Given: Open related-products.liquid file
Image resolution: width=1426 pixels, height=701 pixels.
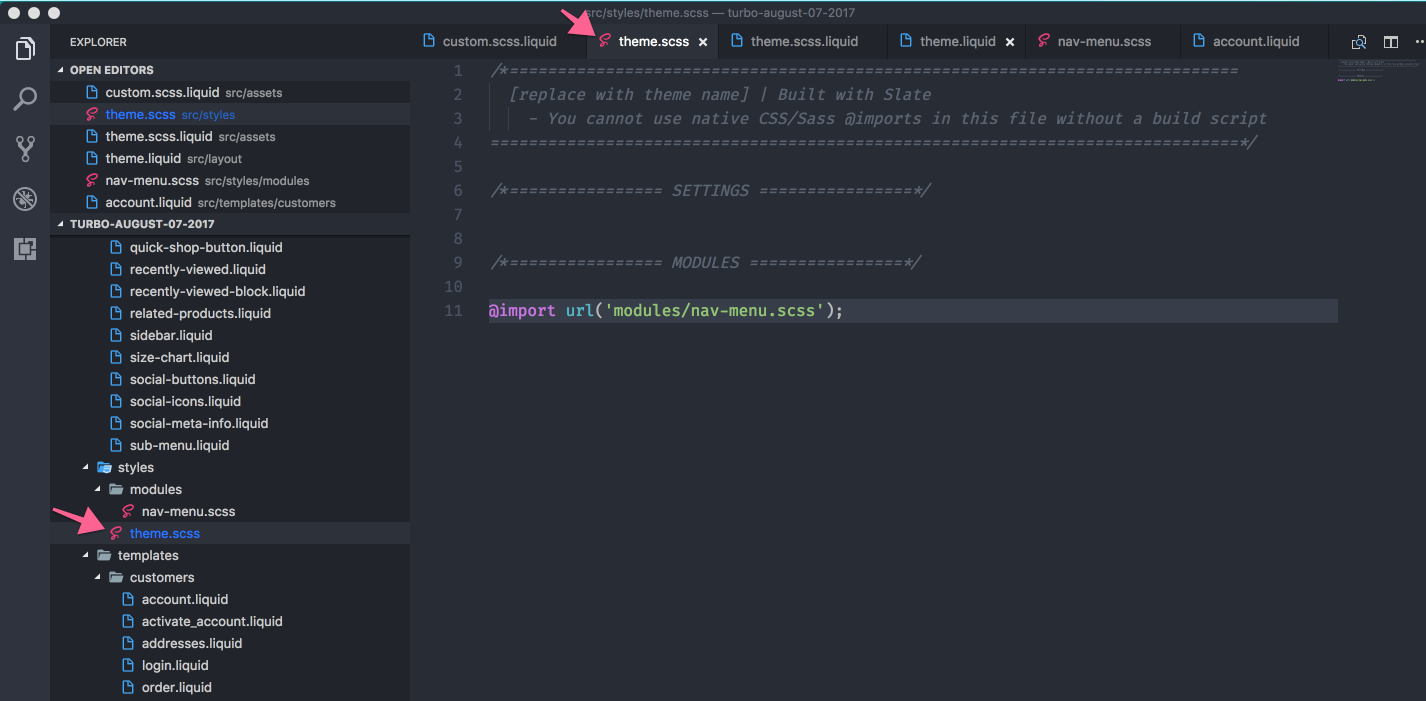Looking at the screenshot, I should [x=230, y=313].
